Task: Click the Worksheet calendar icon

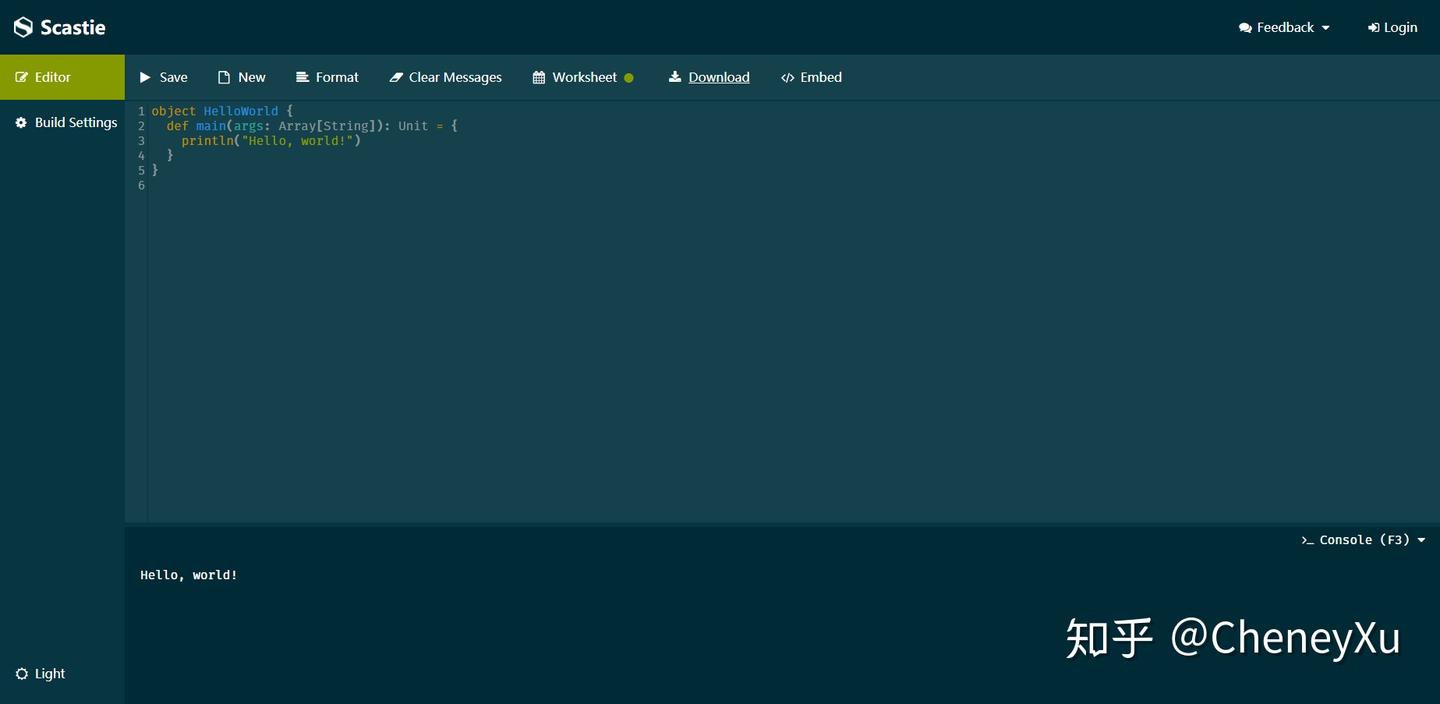Action: pyautogui.click(x=538, y=77)
